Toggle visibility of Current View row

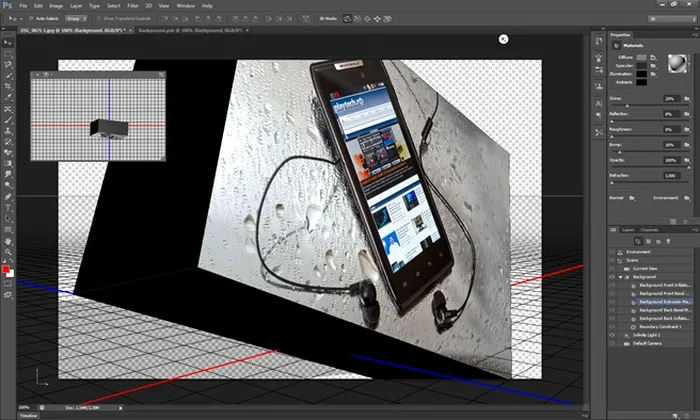point(612,269)
